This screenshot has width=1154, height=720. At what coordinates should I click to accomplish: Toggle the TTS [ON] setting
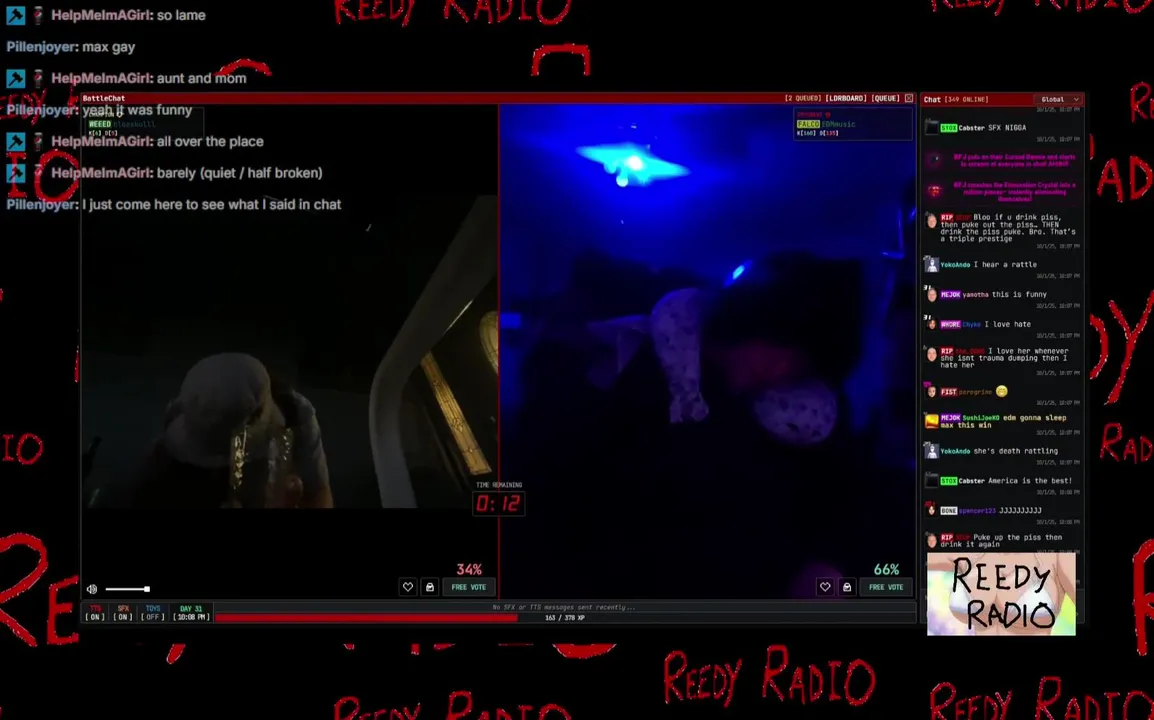(96, 613)
